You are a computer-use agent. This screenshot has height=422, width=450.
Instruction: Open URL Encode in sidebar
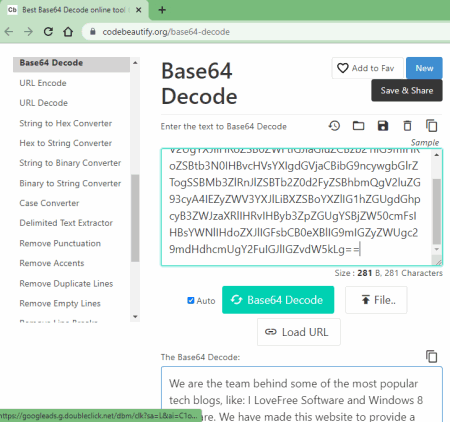click(x=43, y=83)
